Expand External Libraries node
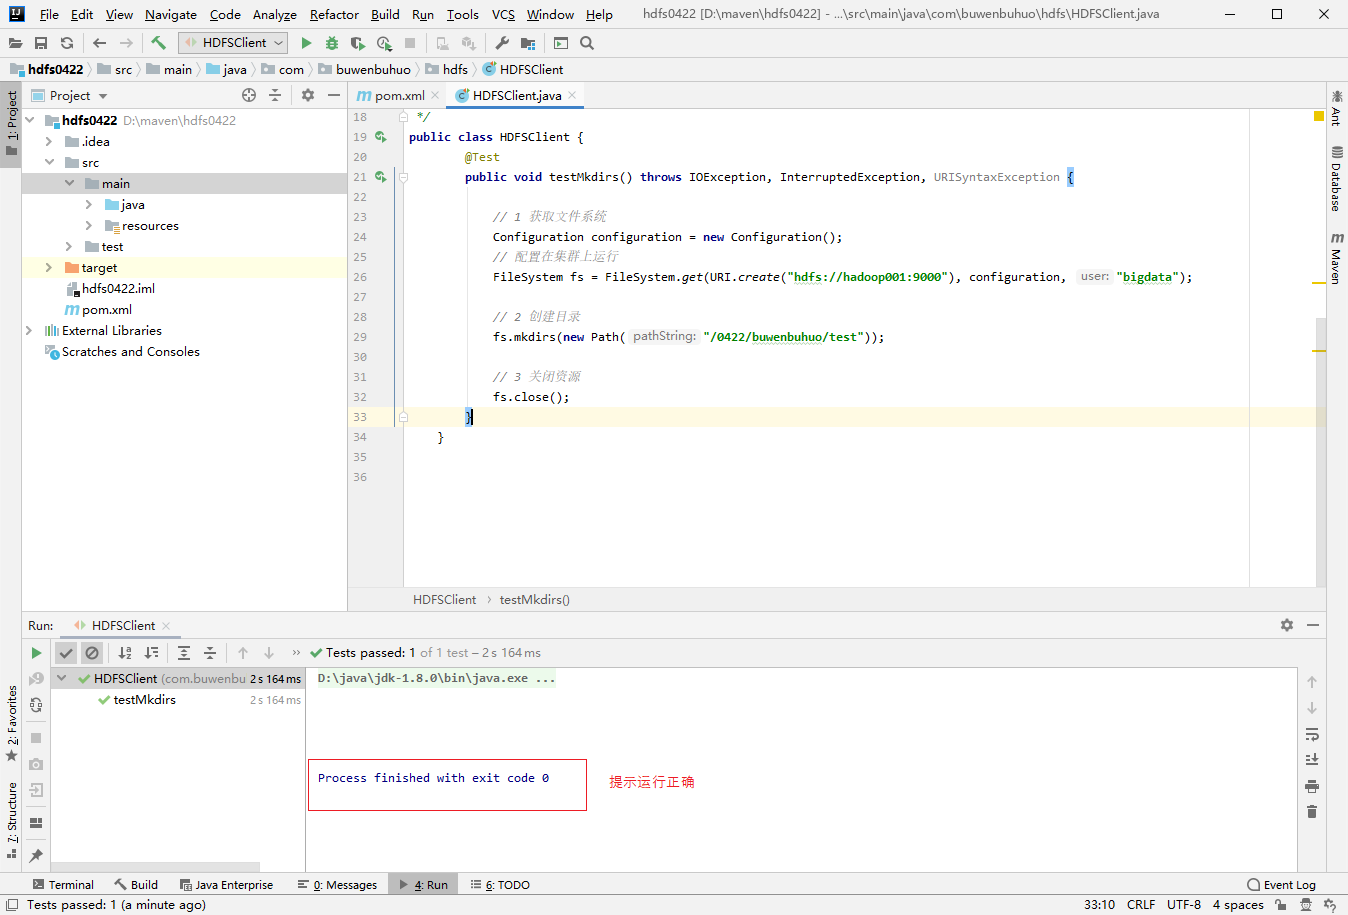 (x=29, y=331)
